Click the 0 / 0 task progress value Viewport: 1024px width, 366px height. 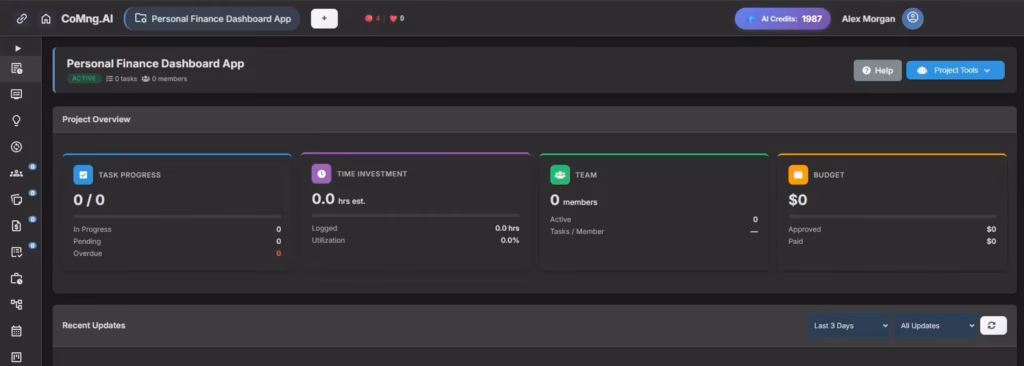click(89, 200)
